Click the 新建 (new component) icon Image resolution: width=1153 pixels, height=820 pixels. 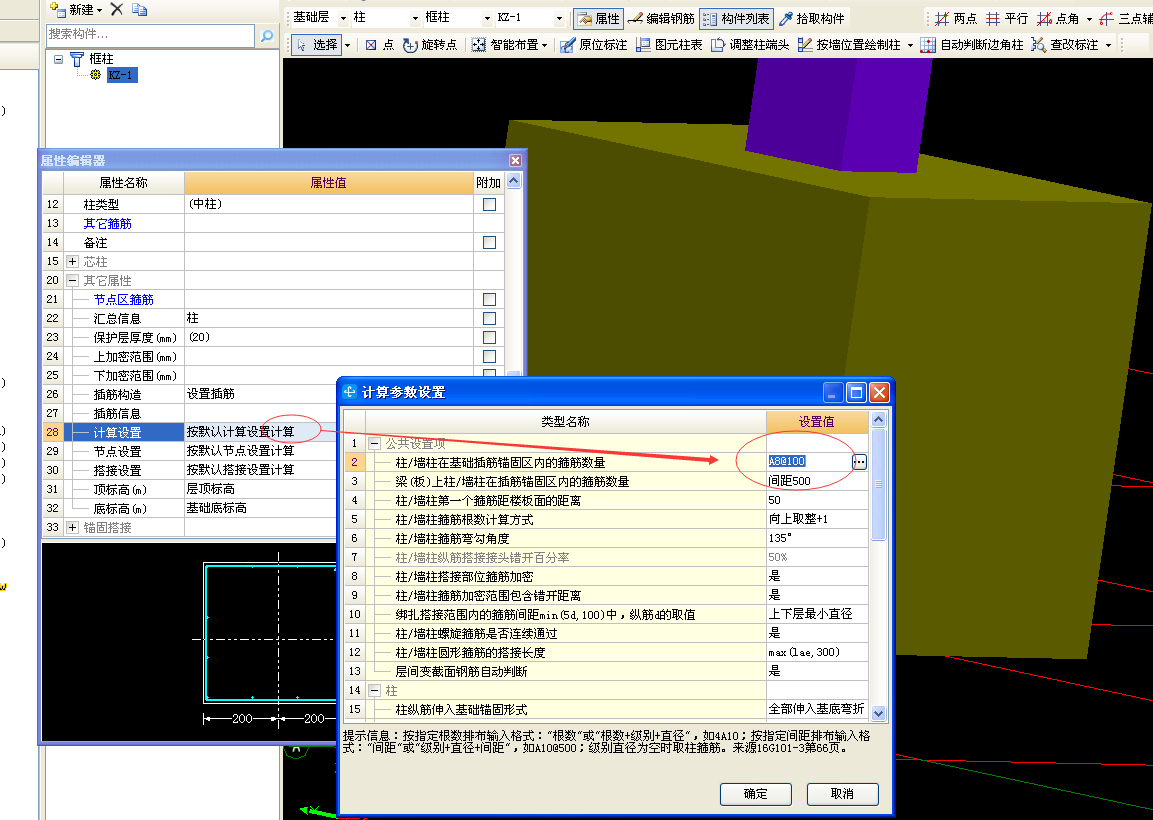tap(57, 10)
